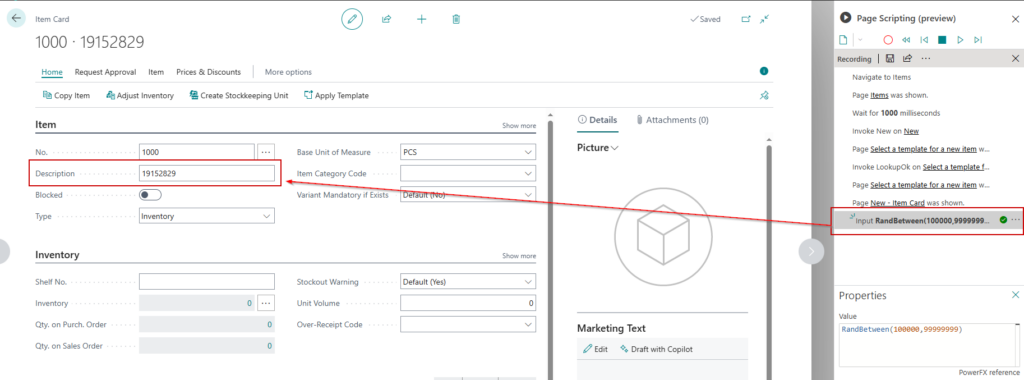Go back with the back arrow

tap(16, 18)
